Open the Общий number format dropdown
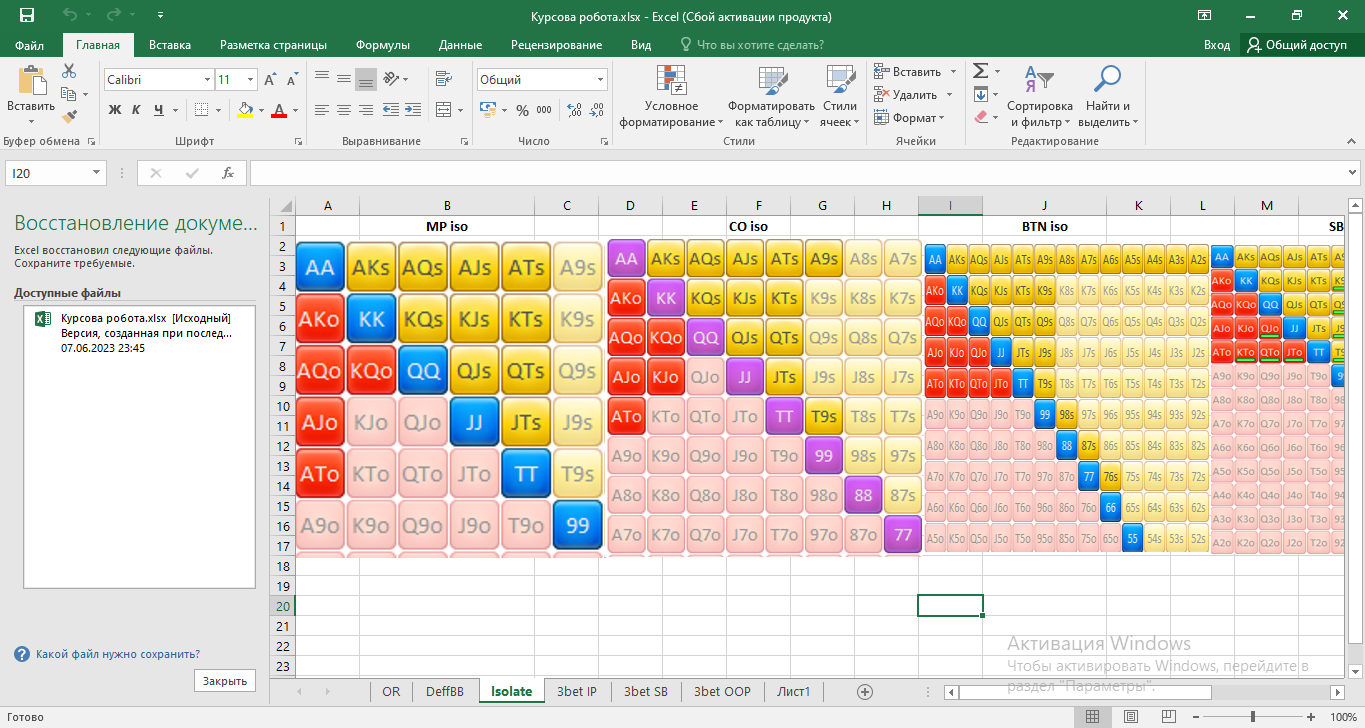Screen dimensions: 1365x728 [600, 80]
